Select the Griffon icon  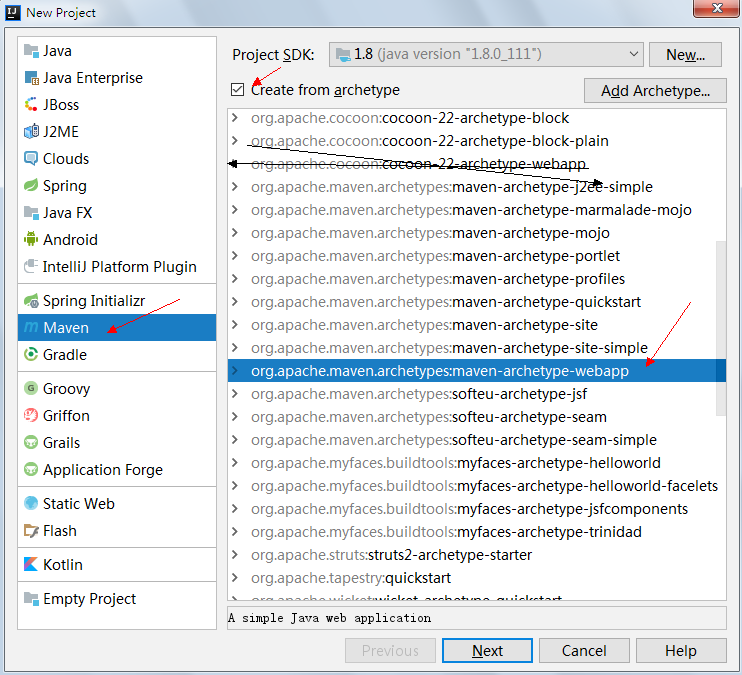31,416
